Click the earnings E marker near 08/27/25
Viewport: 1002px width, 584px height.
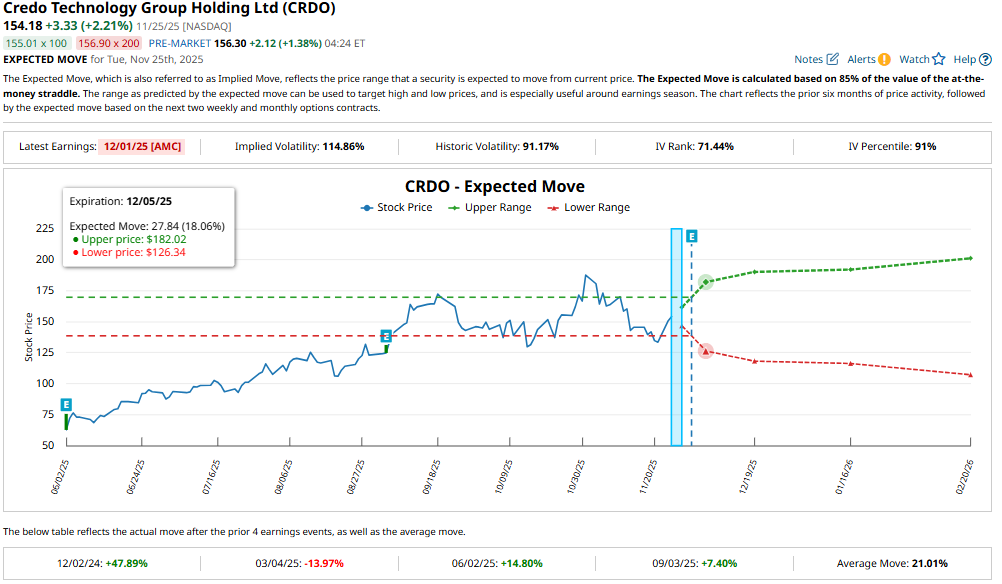(x=386, y=337)
